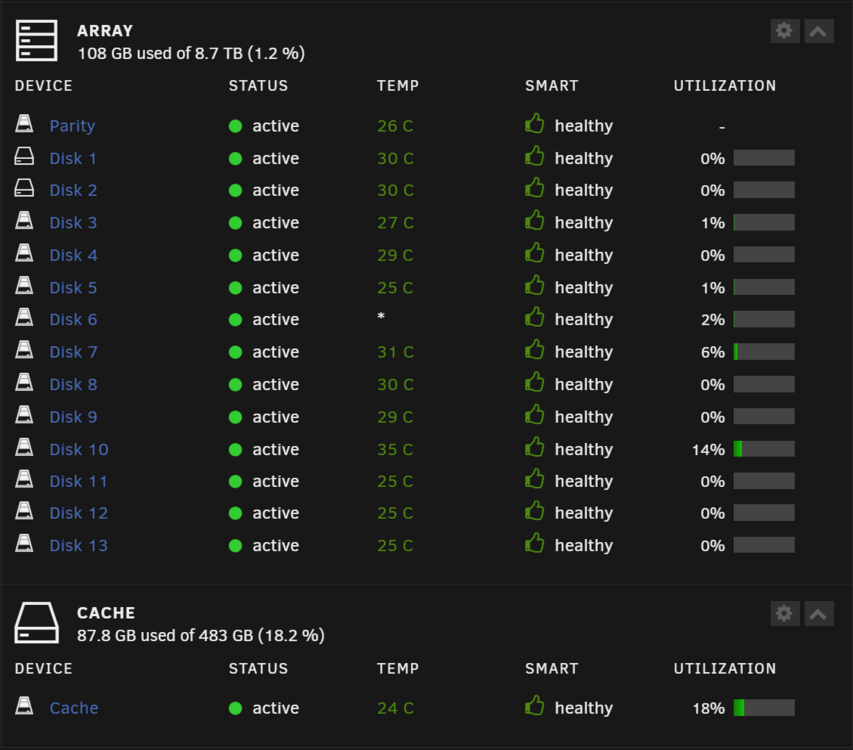
Task: Click the Parity disk drive icon
Action: click(24, 123)
